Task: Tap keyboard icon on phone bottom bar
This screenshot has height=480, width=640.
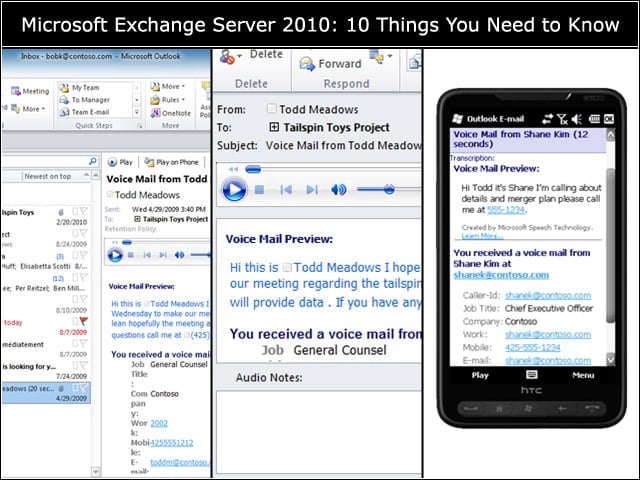Action: pos(532,375)
